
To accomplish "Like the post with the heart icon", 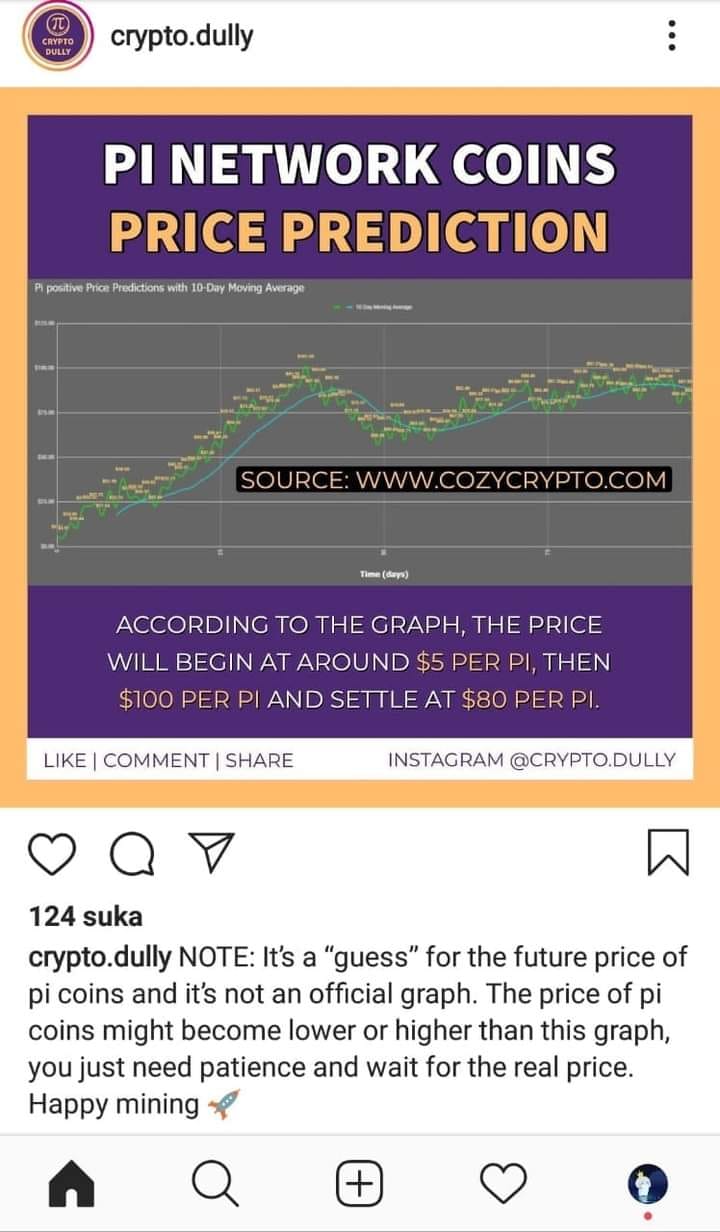I will point(51,853).
